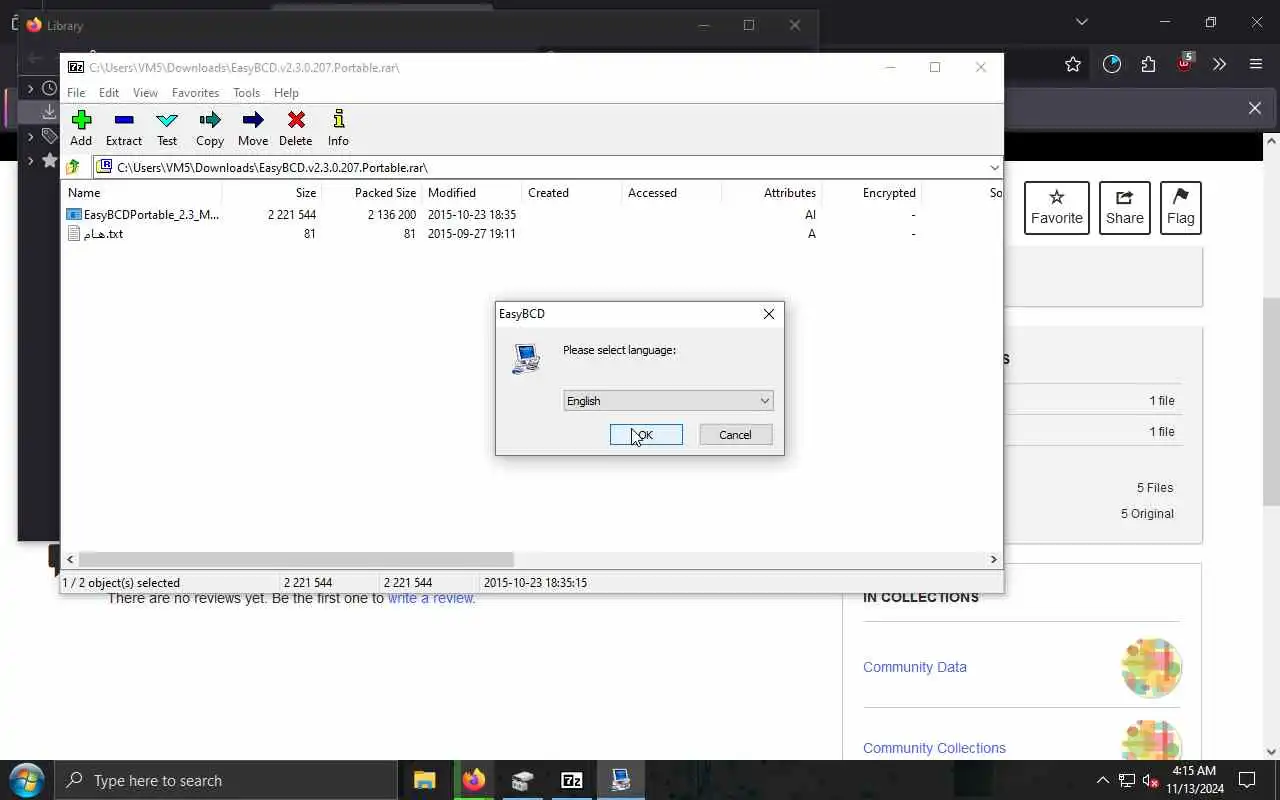Expand History tree item in Library window
Screen dimensions: 1280x800
[30, 89]
